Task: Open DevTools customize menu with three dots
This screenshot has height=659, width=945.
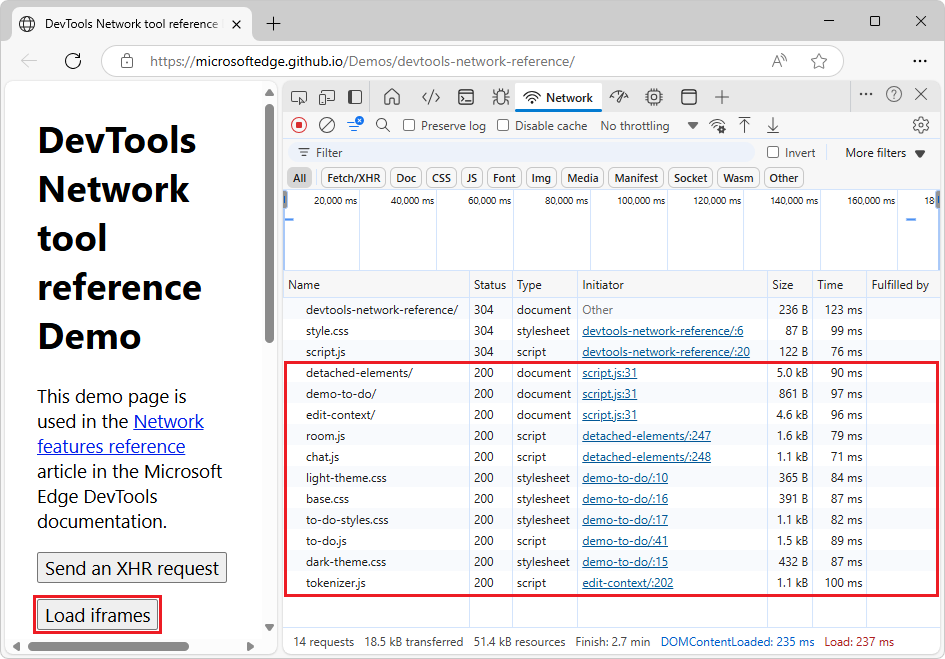Action: [866, 94]
